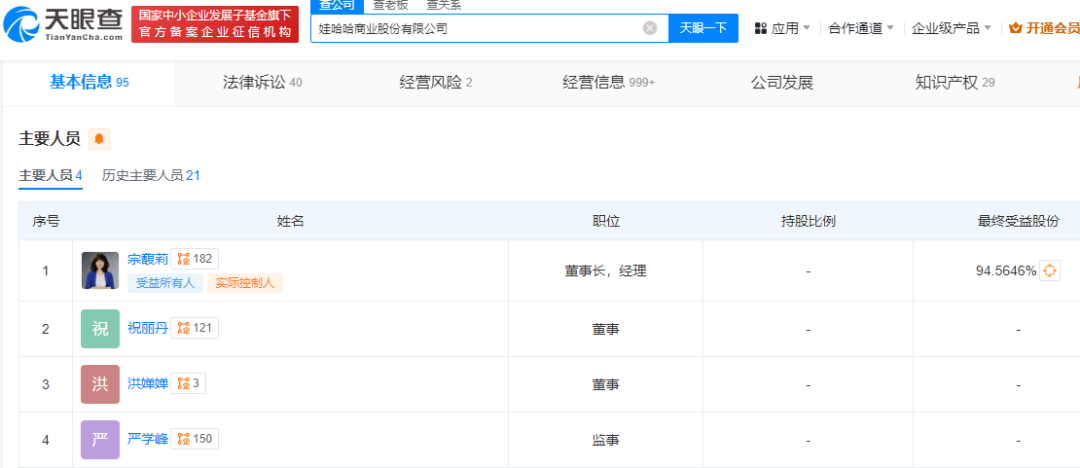Click the 监事 position cell
1080x468 pixels.
pyautogui.click(x=605, y=439)
